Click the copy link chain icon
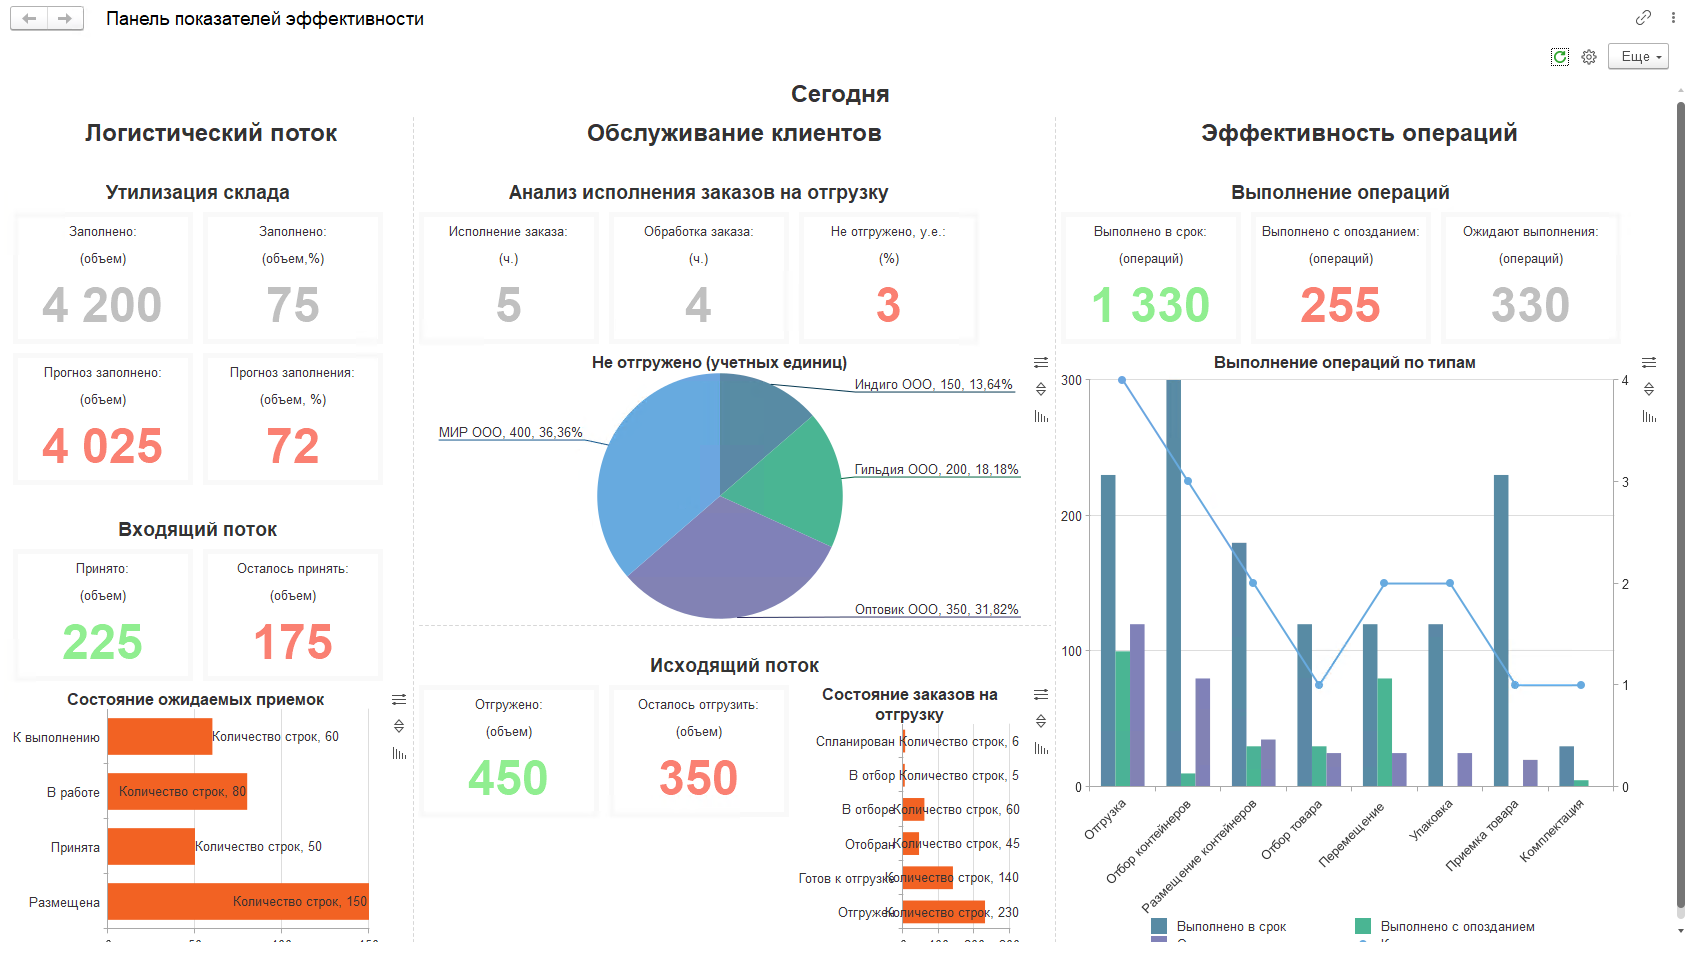 pyautogui.click(x=1643, y=18)
